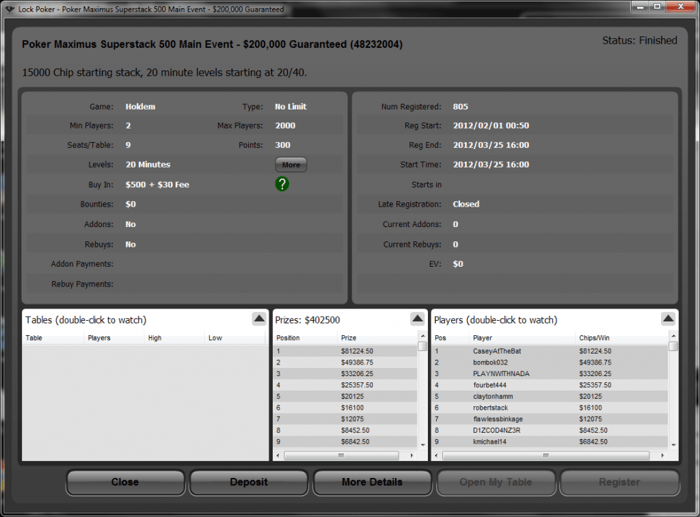Click Prize column header
Screen dimensions: 700x517
(x=378, y=338)
